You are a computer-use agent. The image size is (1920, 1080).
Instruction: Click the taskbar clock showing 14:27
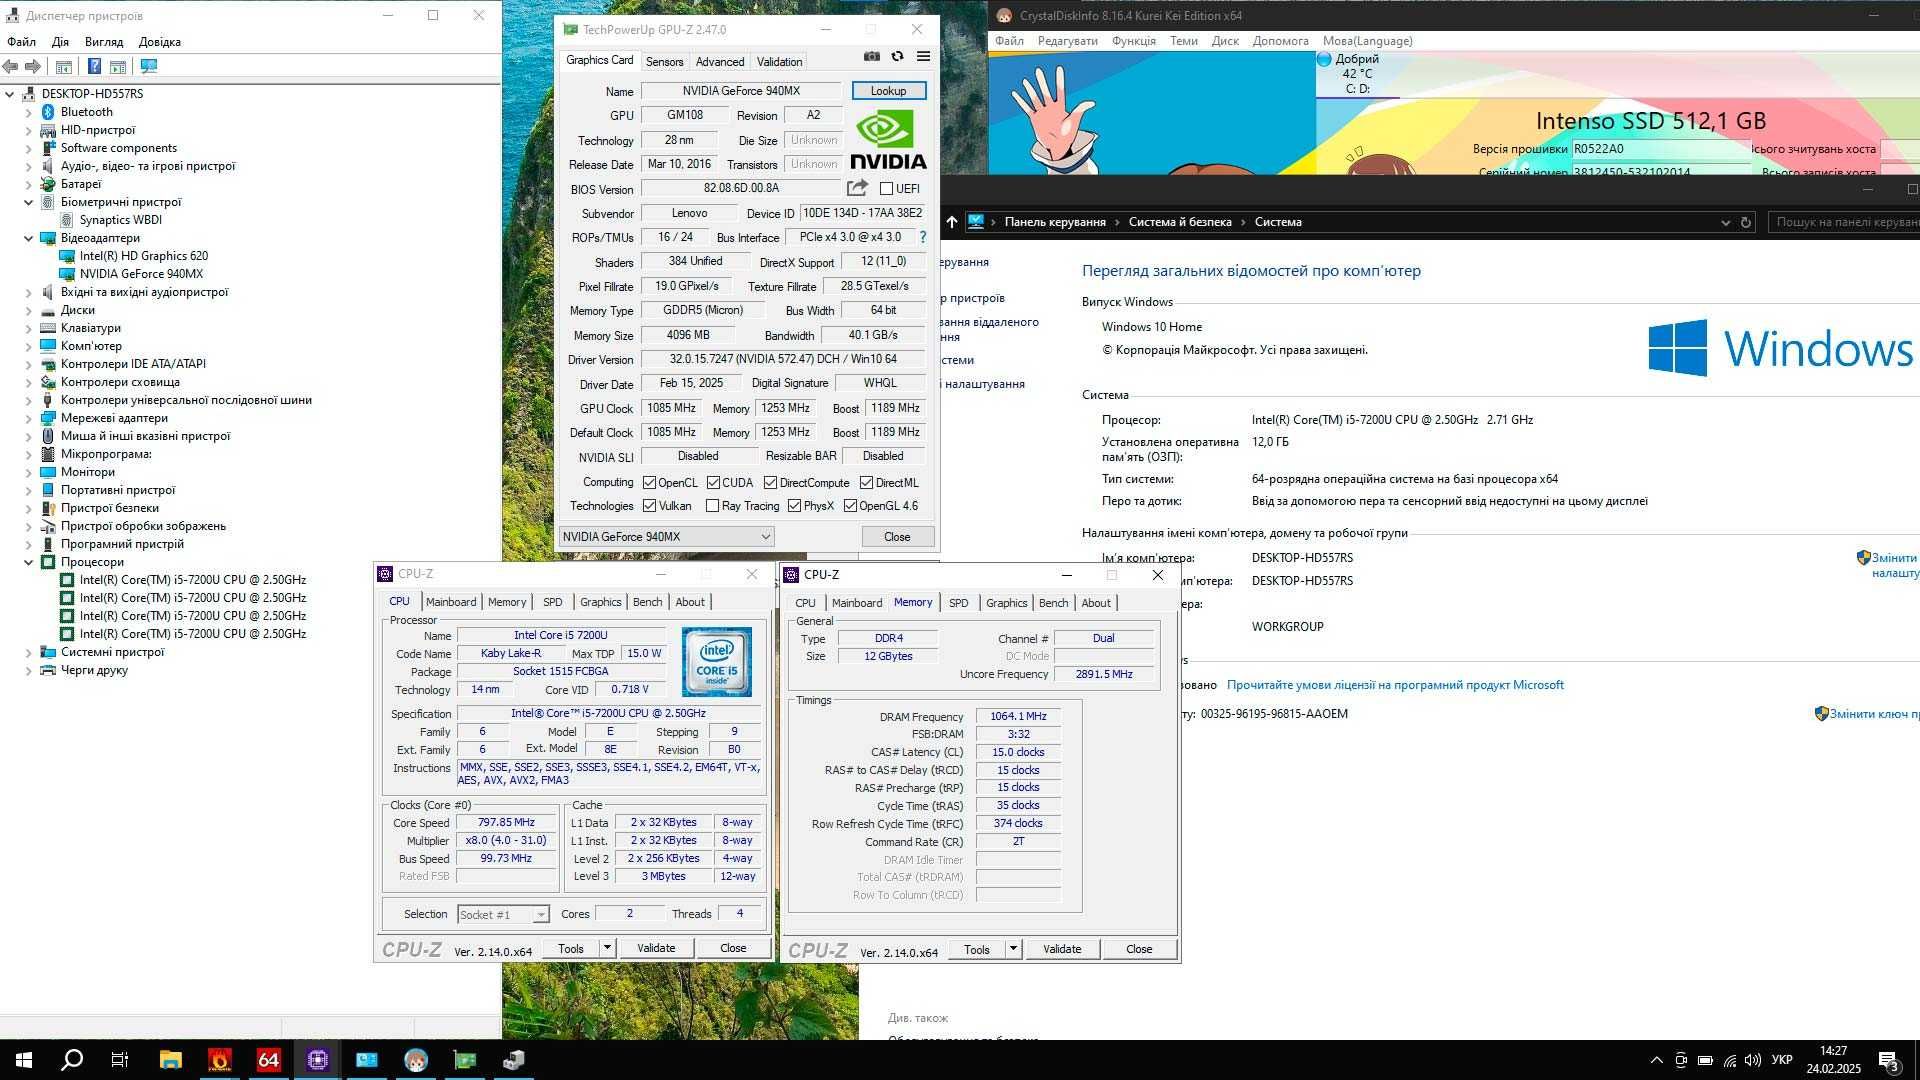click(1833, 1060)
